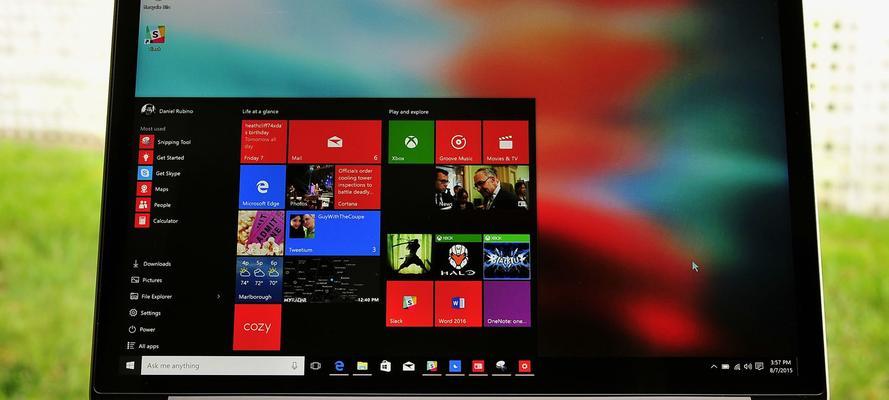This screenshot has height=400, width=889.
Task: Click the Play and explore group header
Action: [409, 112]
